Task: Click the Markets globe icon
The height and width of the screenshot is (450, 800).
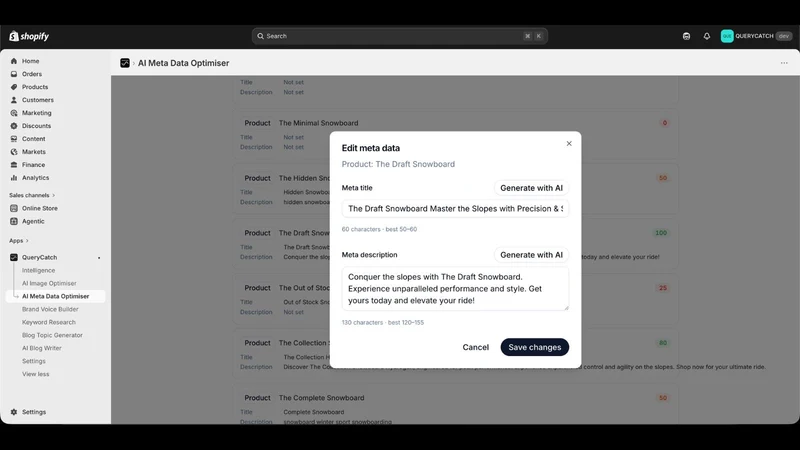Action: [14, 152]
